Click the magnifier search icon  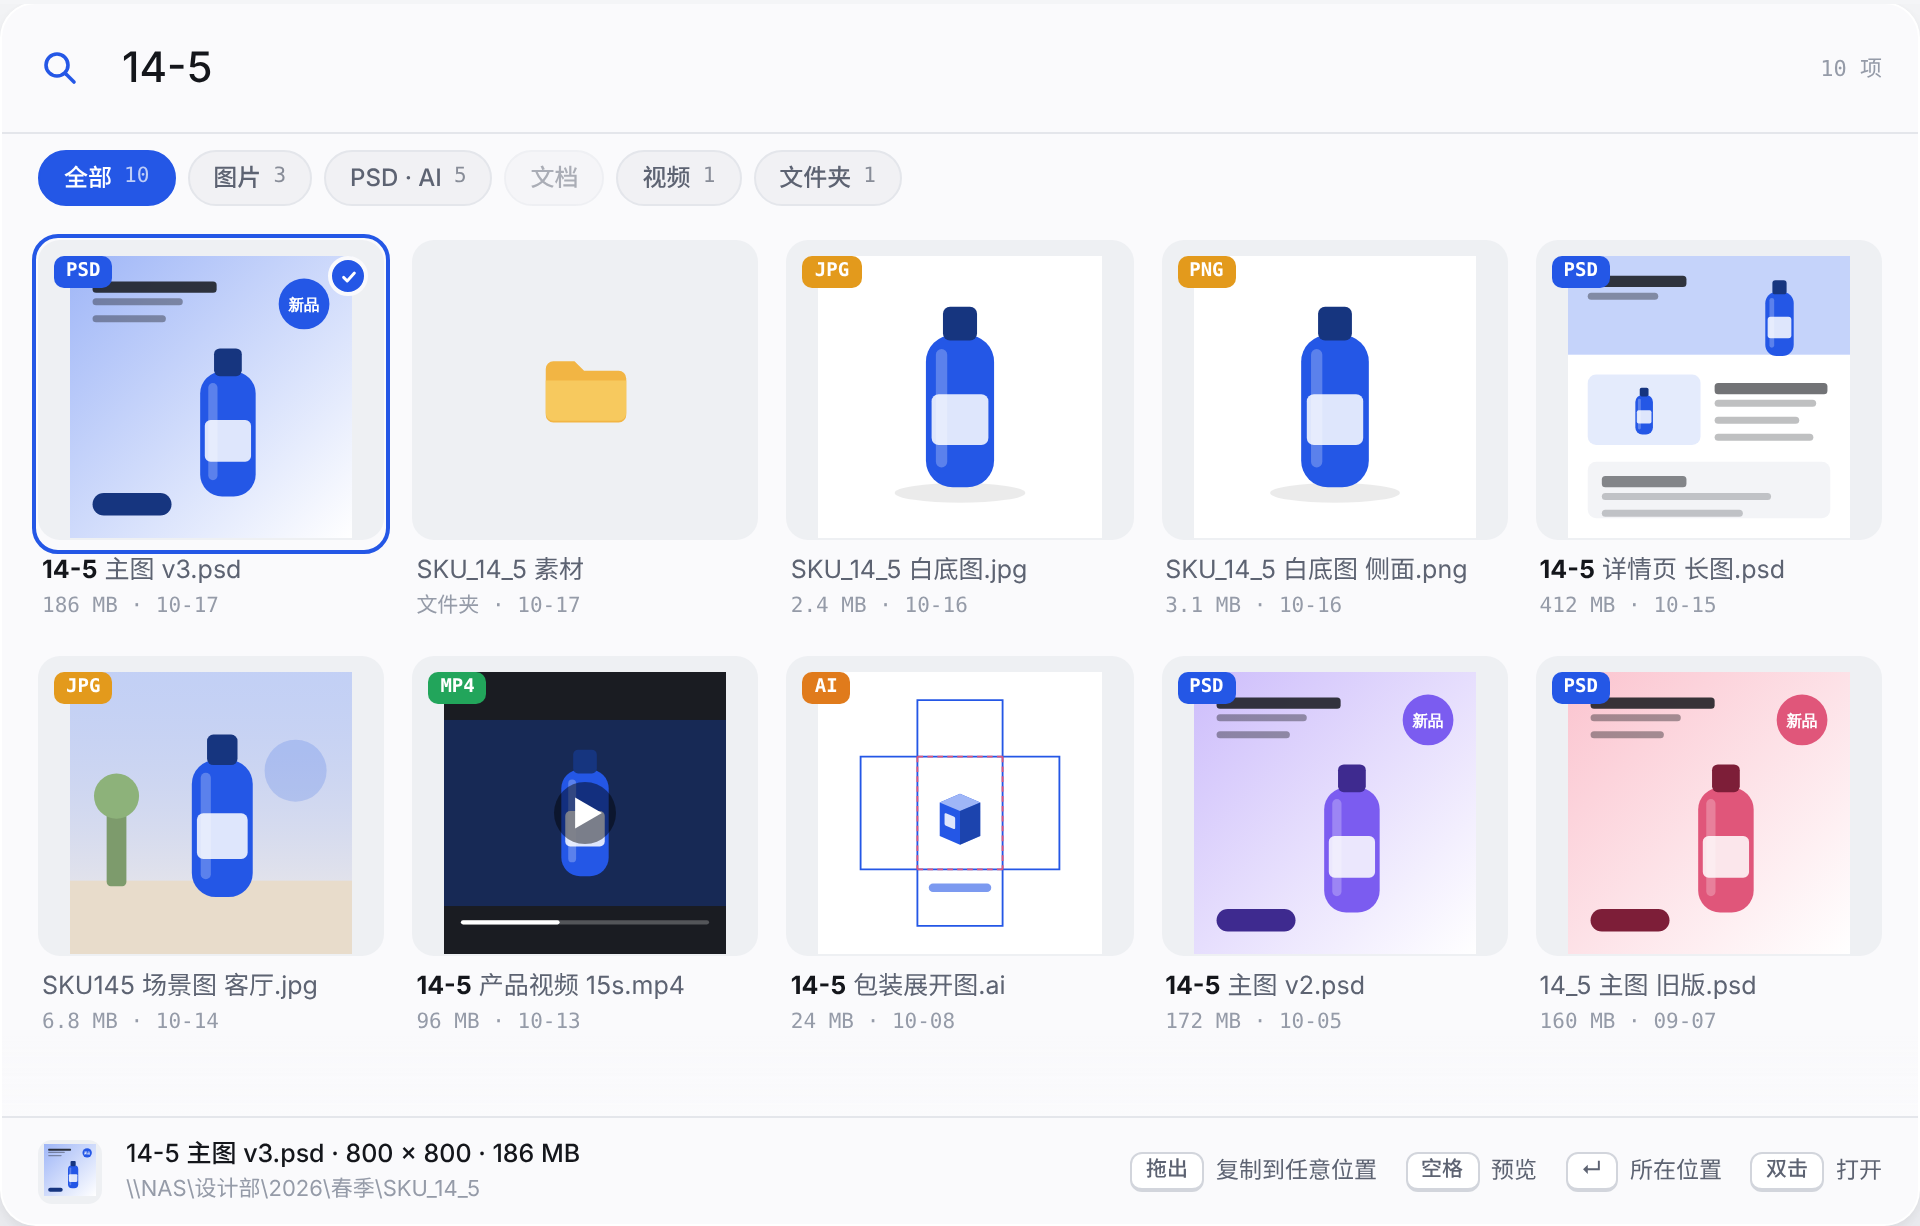60,68
